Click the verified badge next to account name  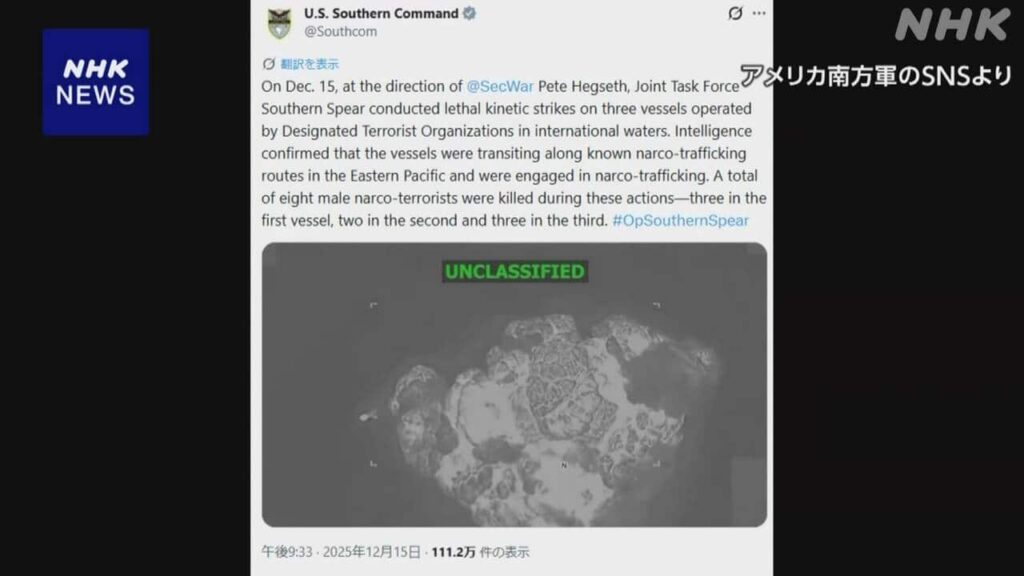tap(469, 13)
